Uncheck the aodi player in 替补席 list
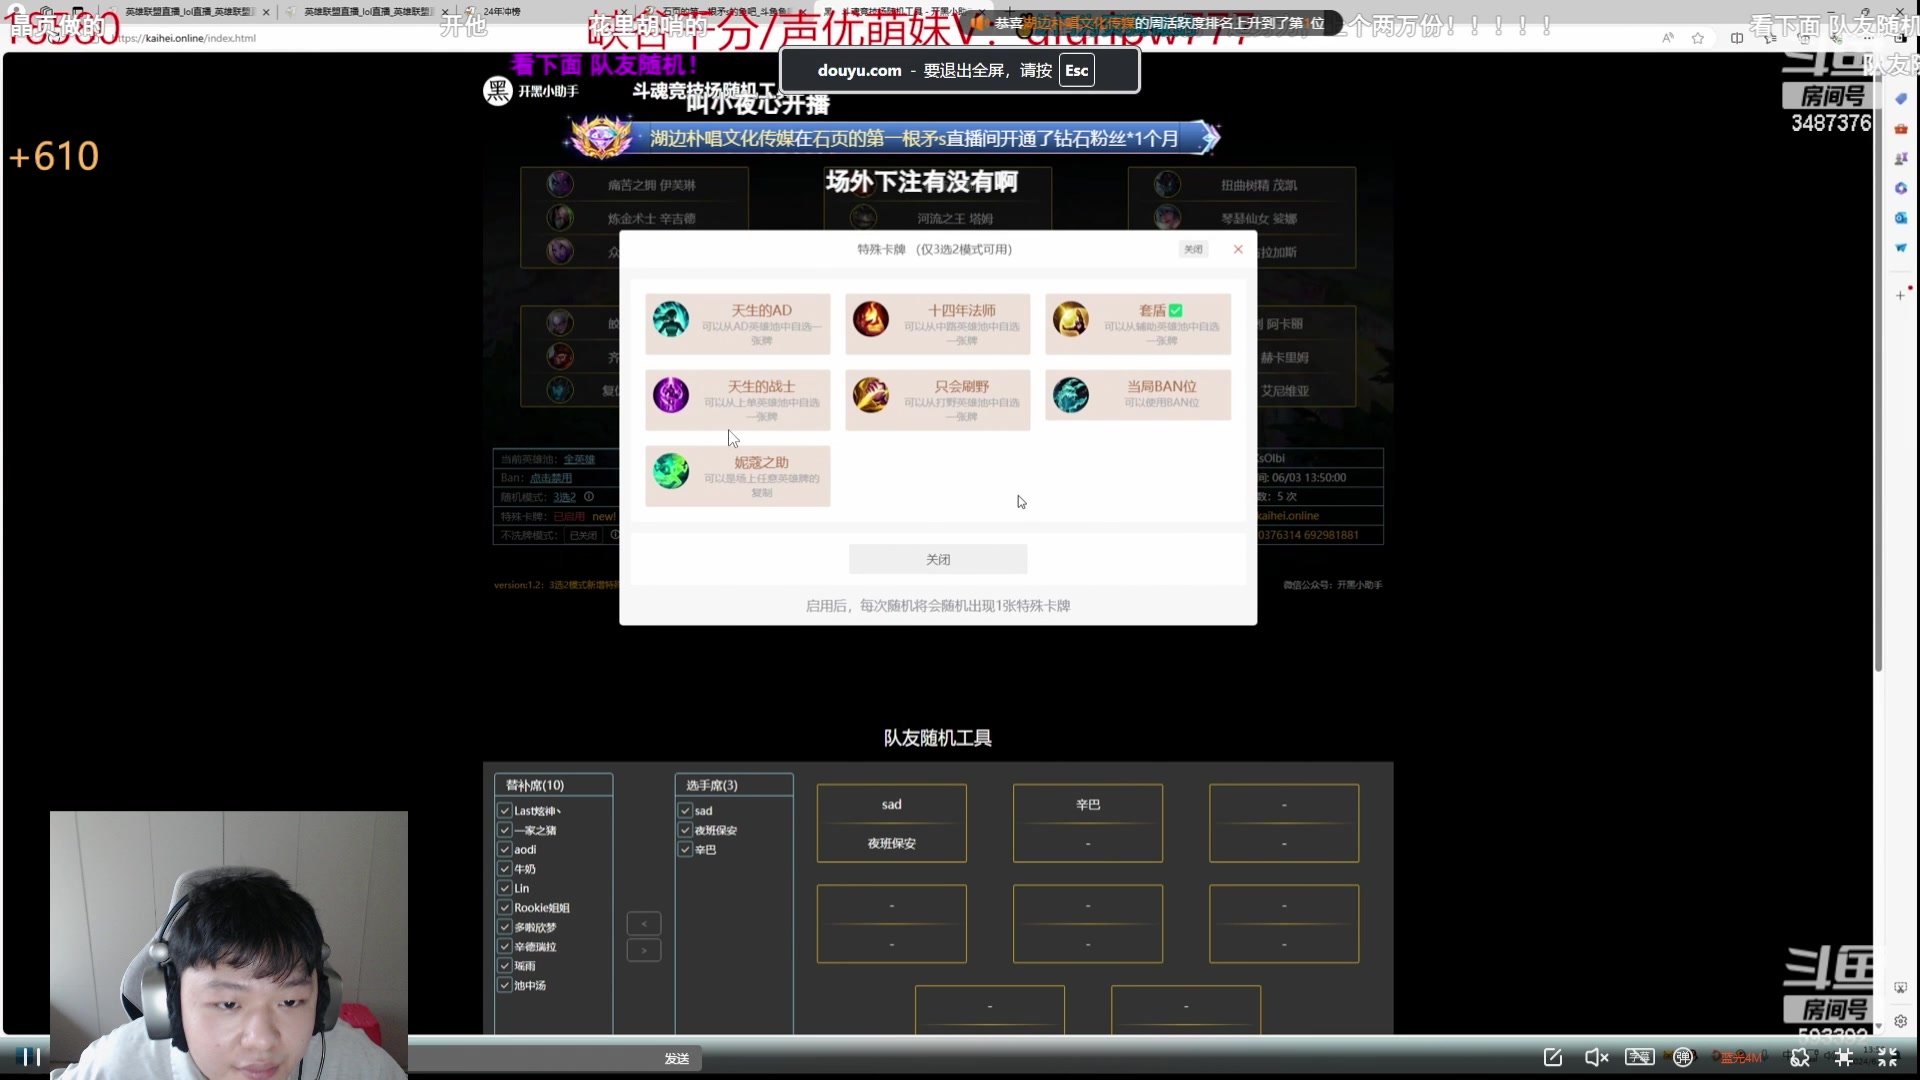 [x=505, y=849]
